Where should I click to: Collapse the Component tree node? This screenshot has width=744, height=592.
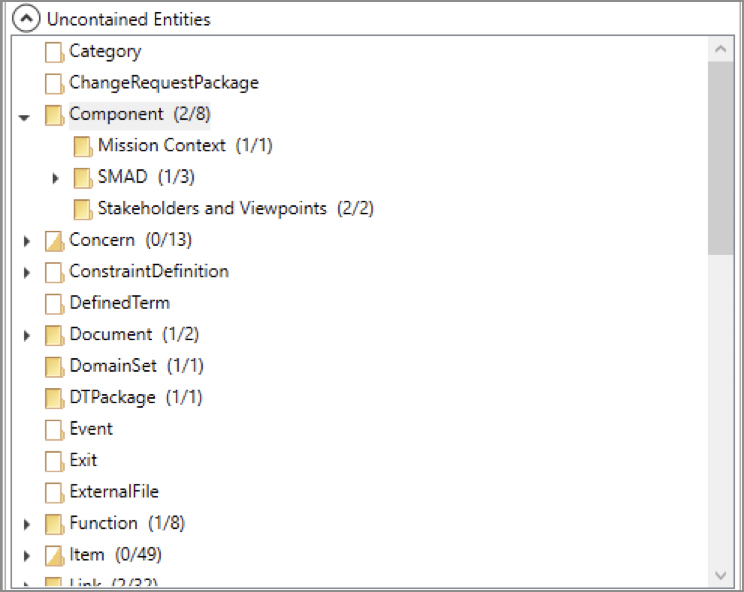pos(25,116)
